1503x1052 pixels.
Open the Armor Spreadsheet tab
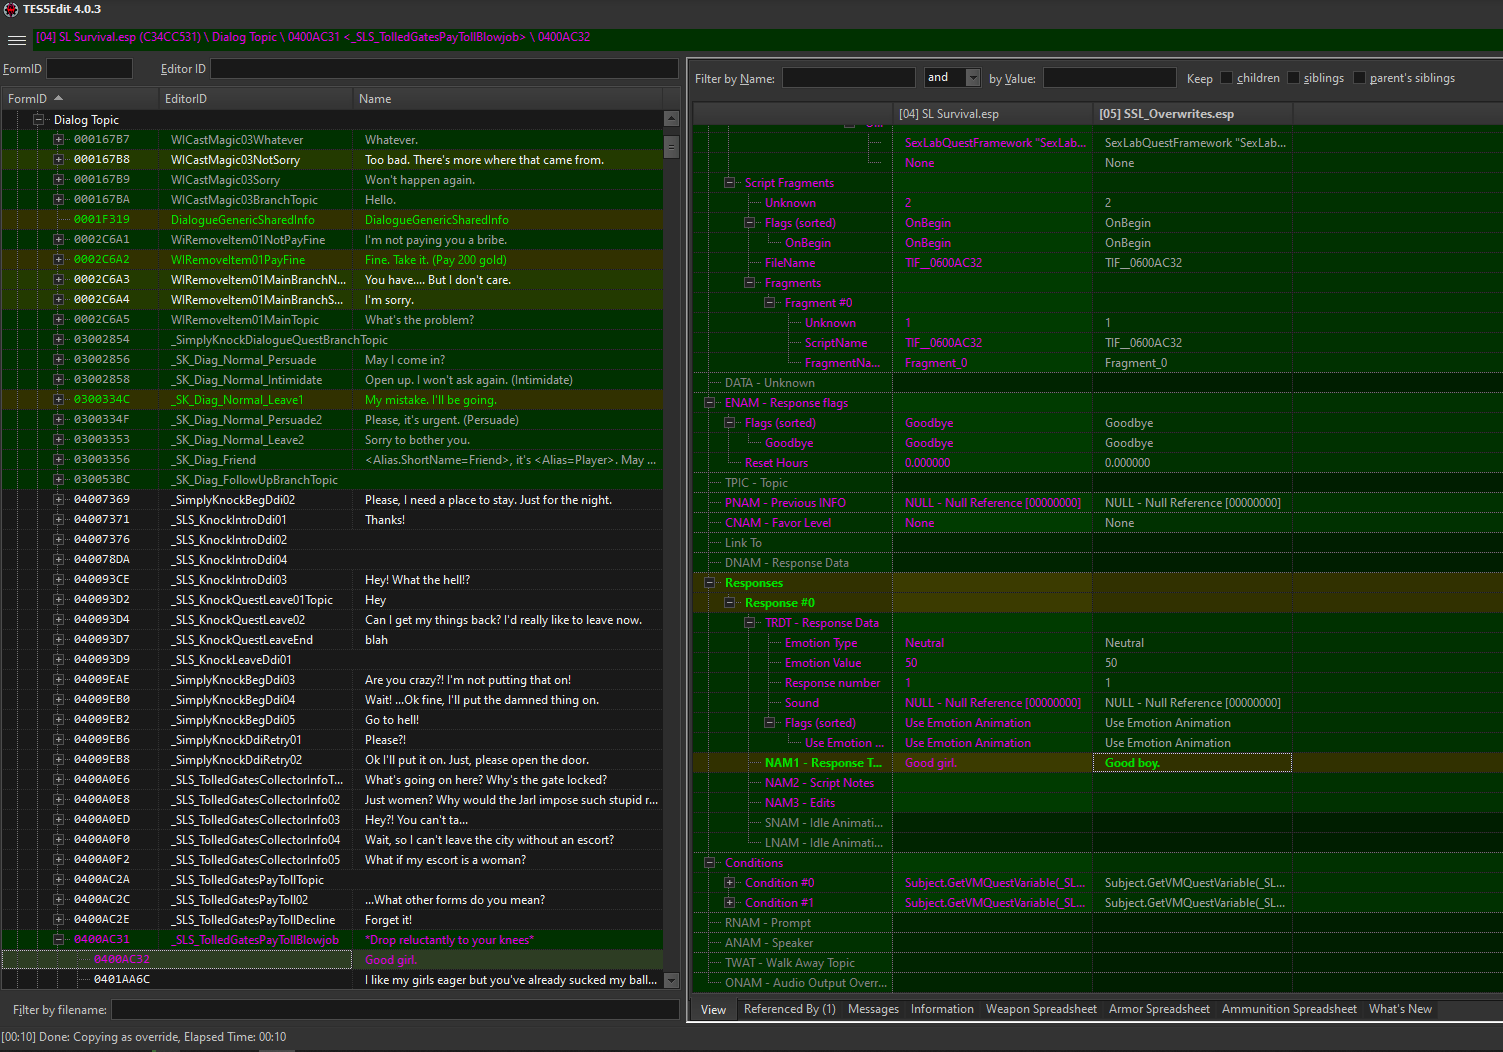click(x=1159, y=1009)
